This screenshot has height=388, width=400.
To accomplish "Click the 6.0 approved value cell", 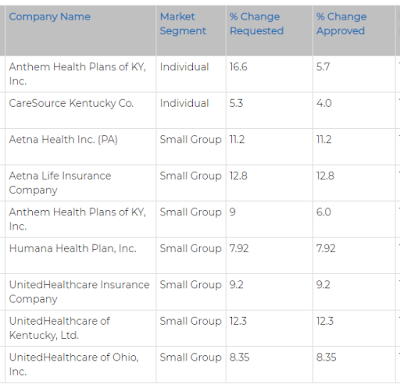I will pos(354,219).
